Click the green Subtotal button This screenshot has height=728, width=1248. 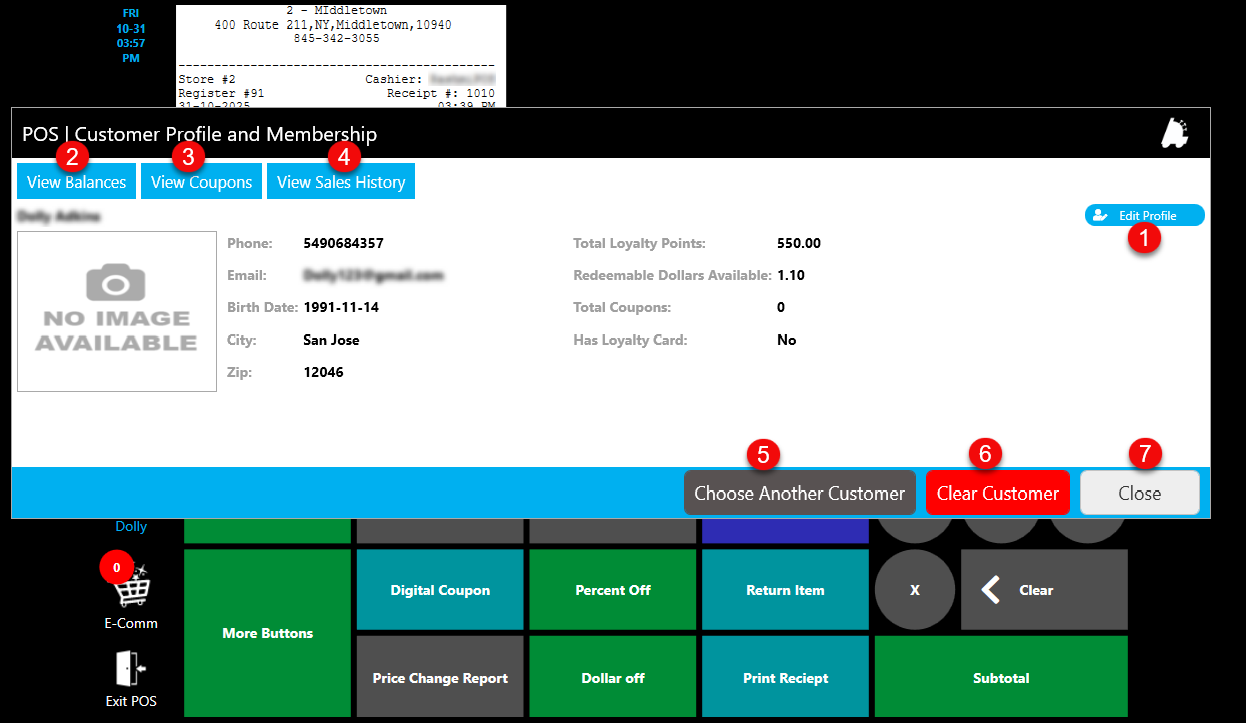1001,678
